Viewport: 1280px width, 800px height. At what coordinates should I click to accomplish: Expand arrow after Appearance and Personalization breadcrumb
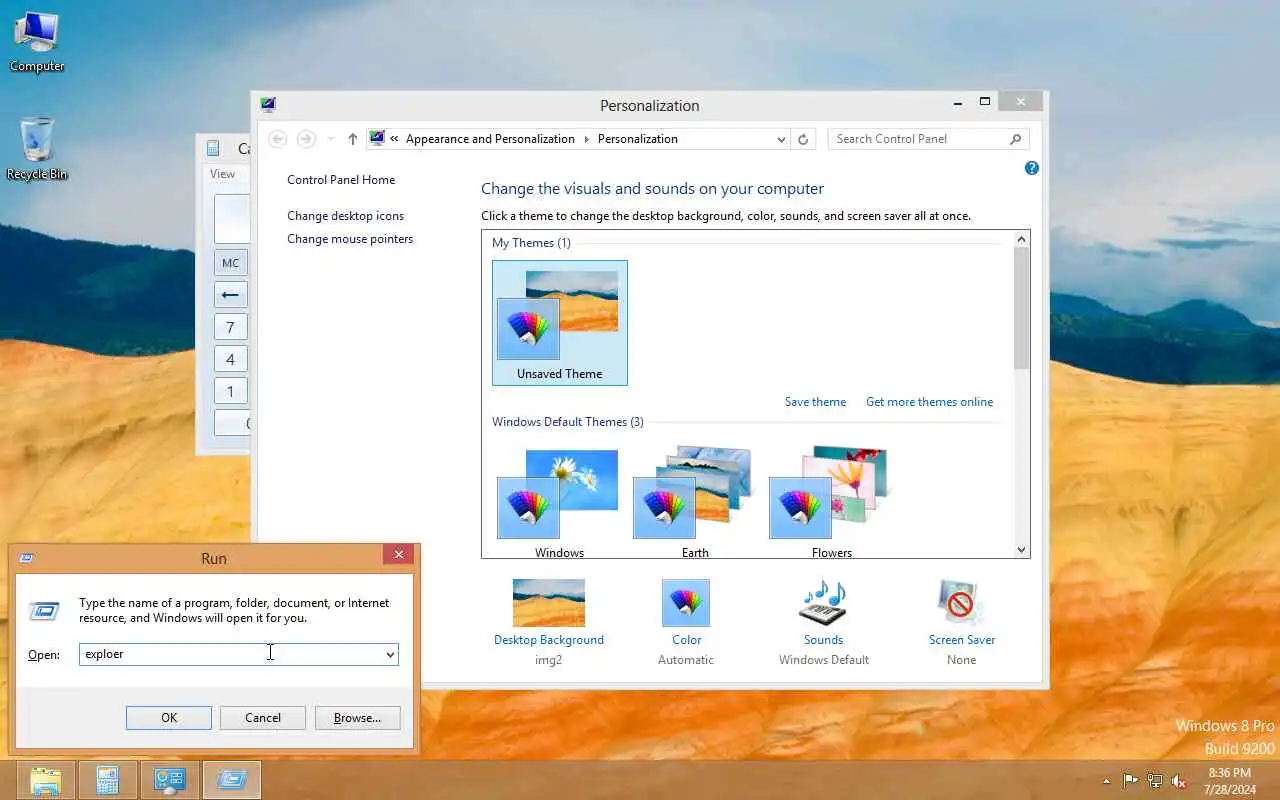click(586, 139)
